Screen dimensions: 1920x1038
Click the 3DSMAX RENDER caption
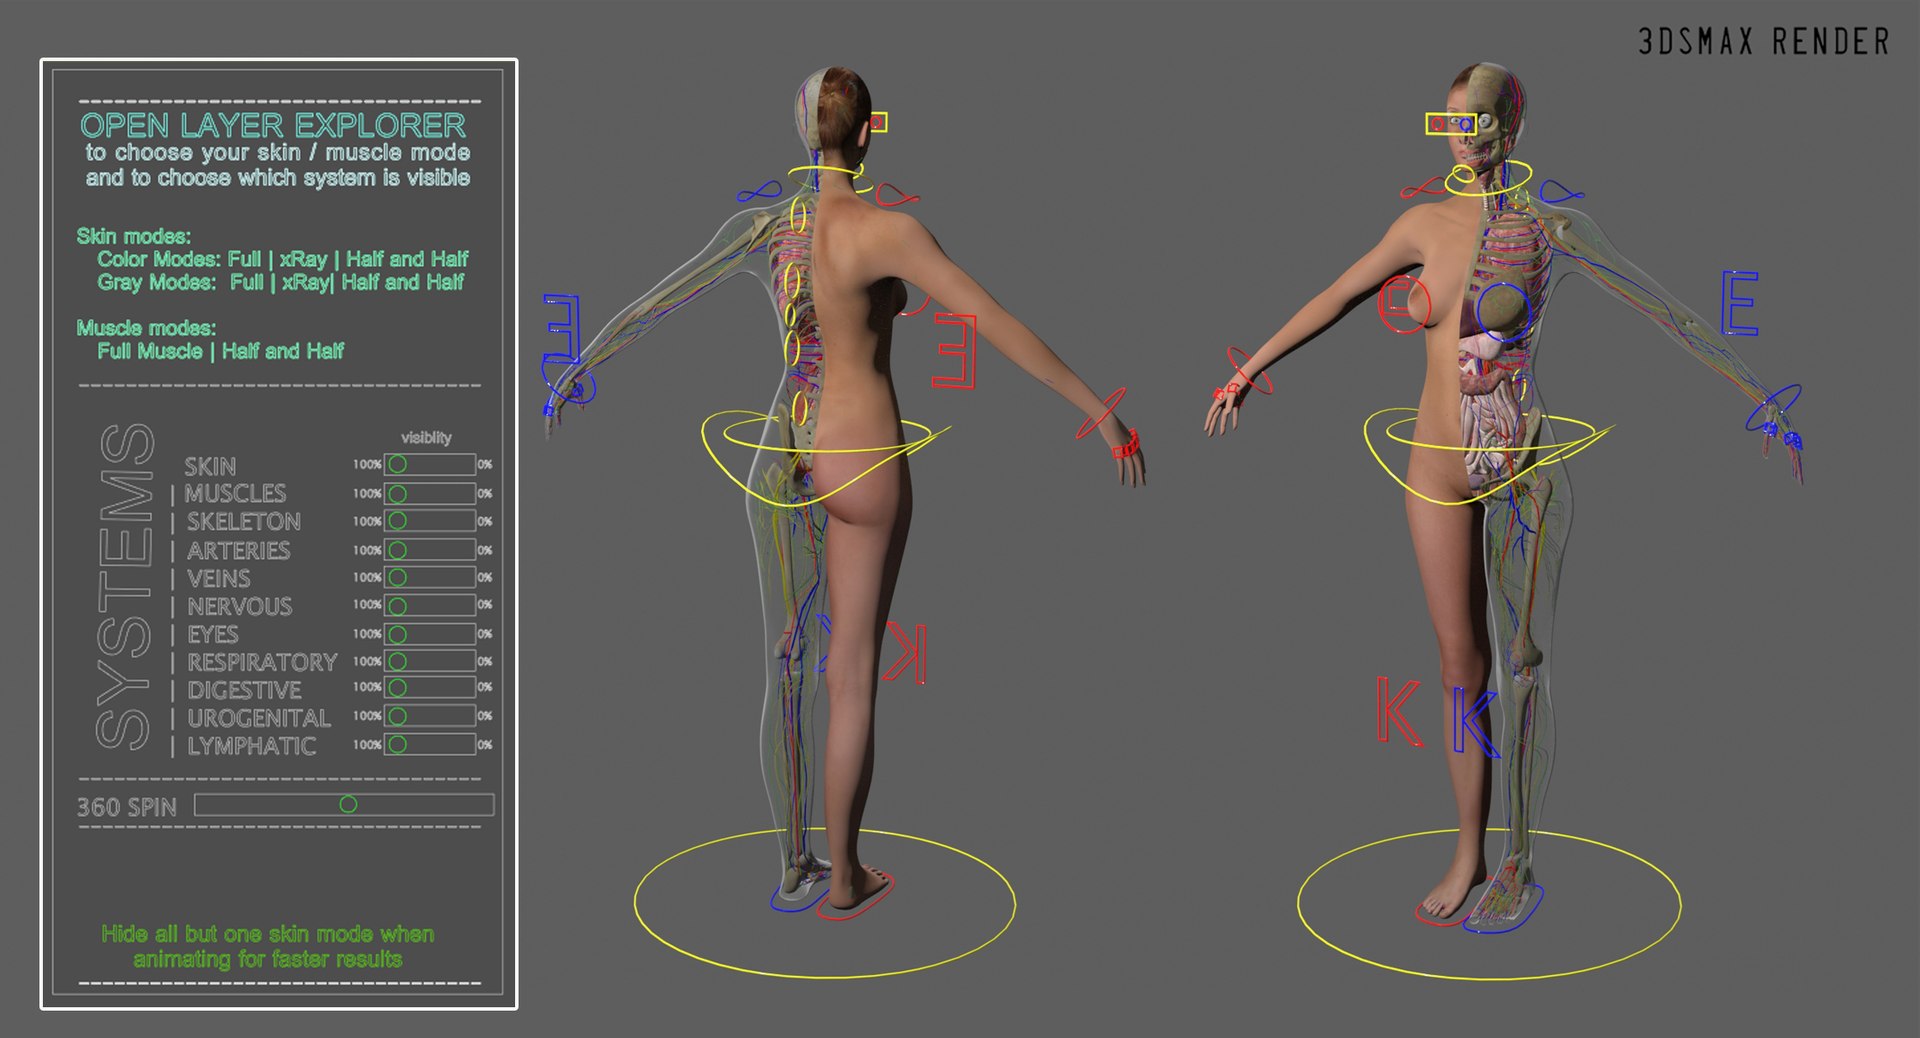(x=1763, y=42)
